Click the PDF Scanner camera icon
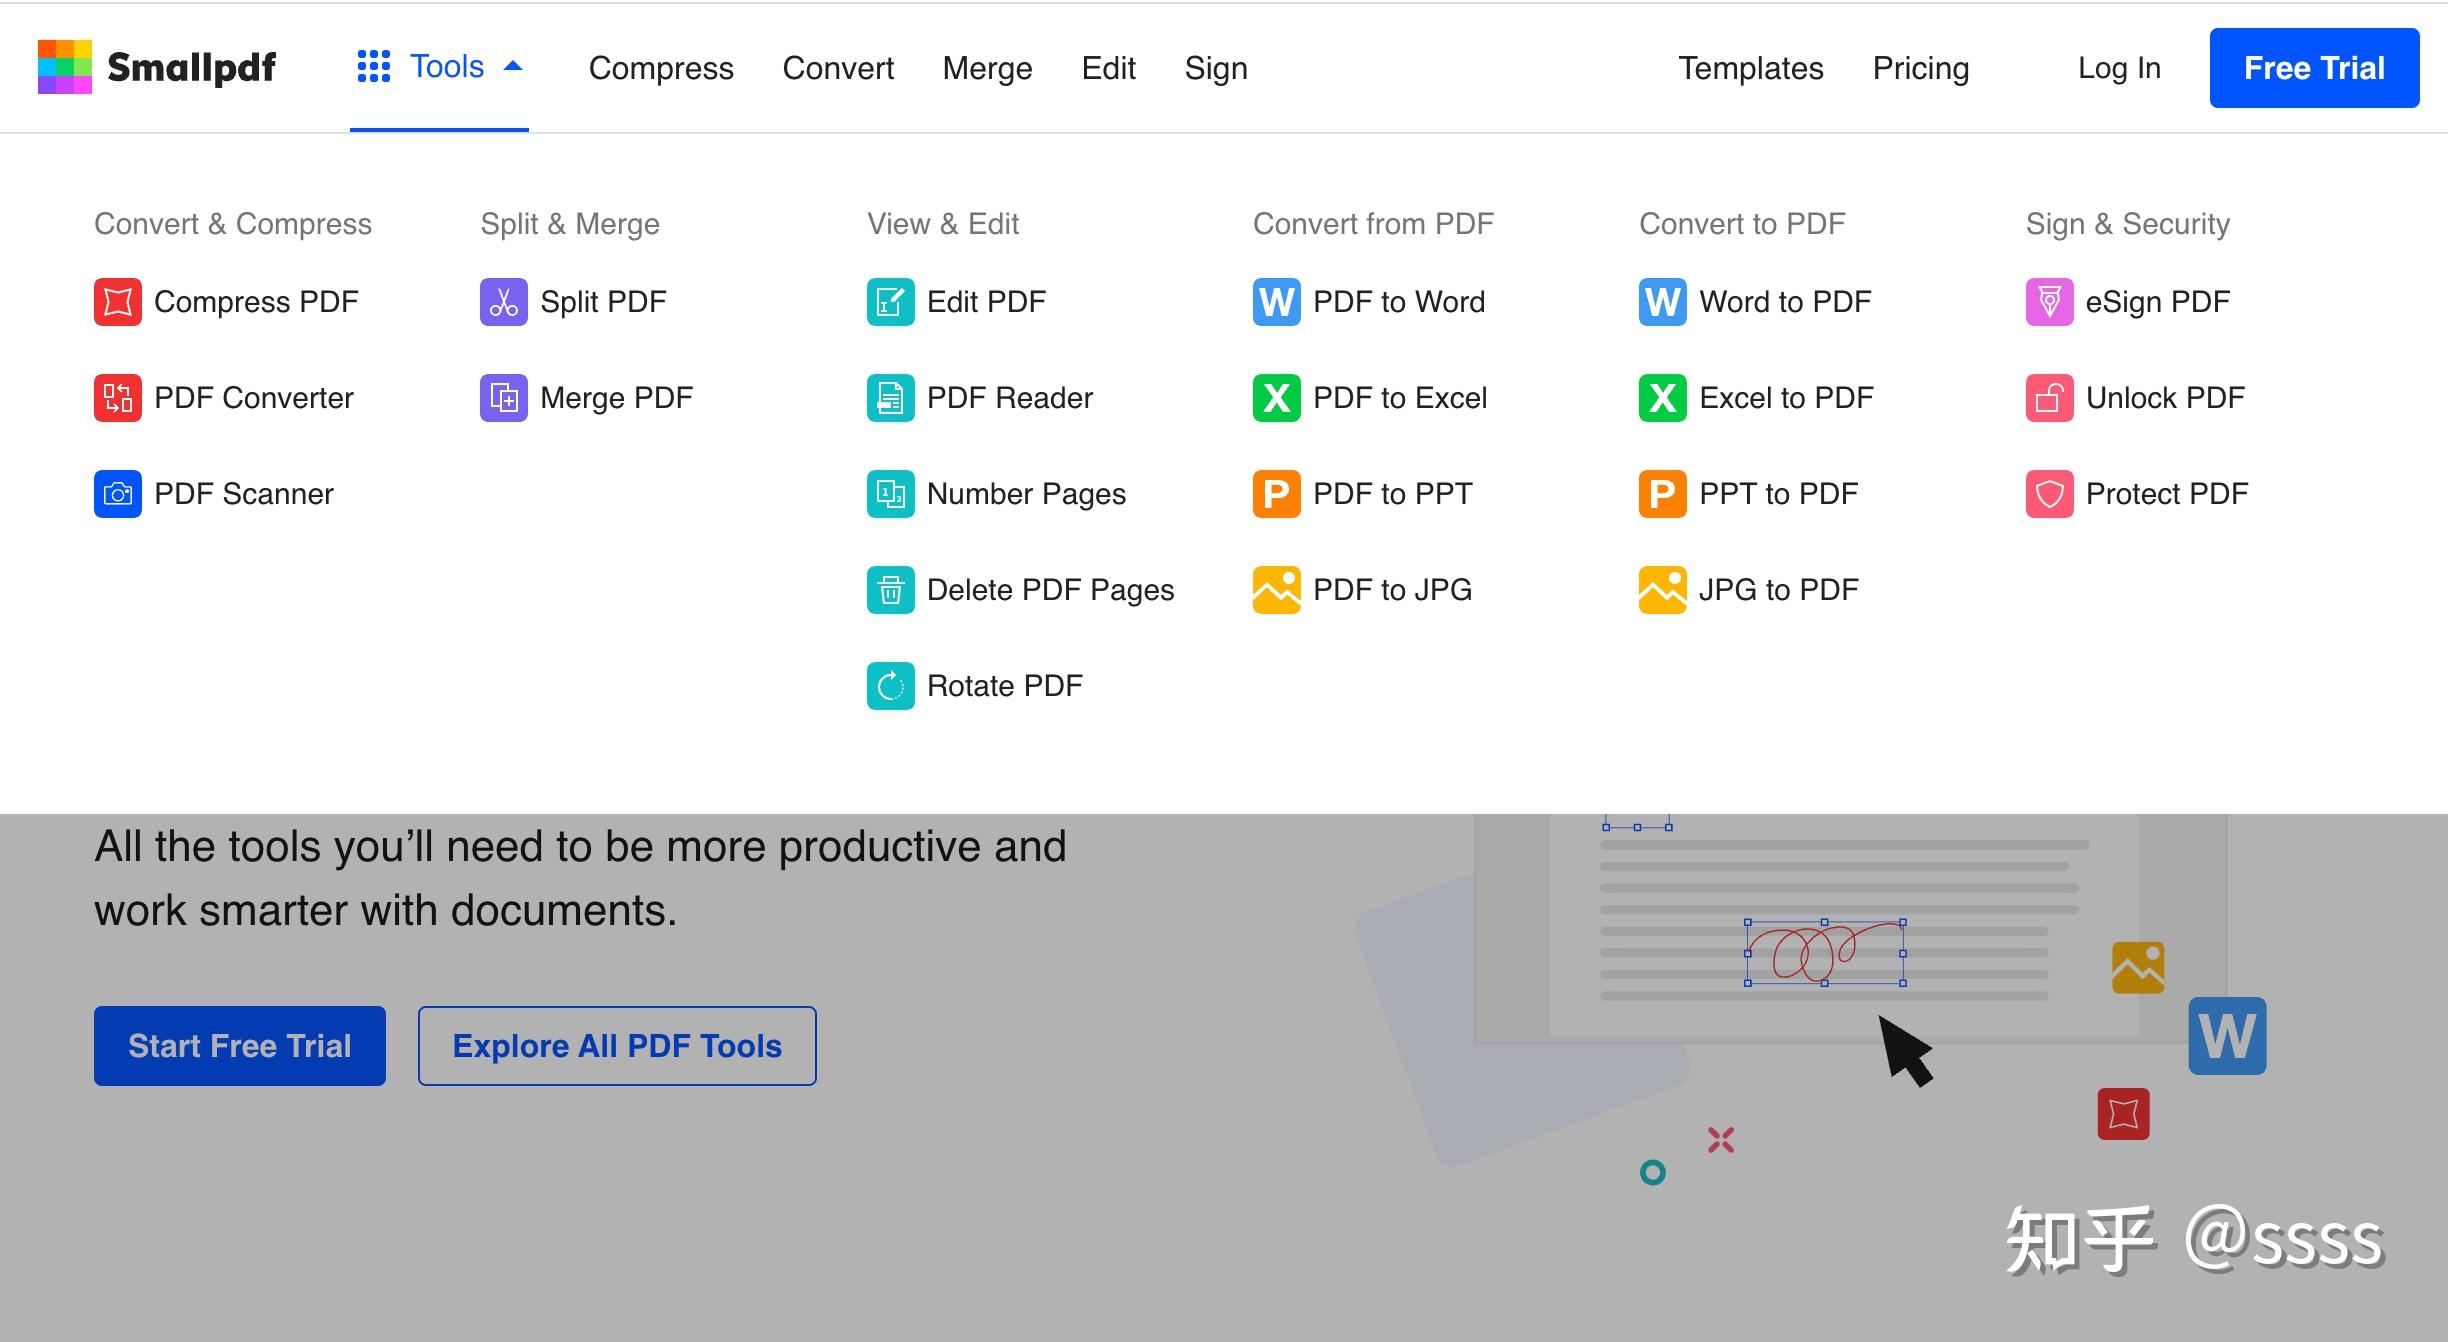 118,494
